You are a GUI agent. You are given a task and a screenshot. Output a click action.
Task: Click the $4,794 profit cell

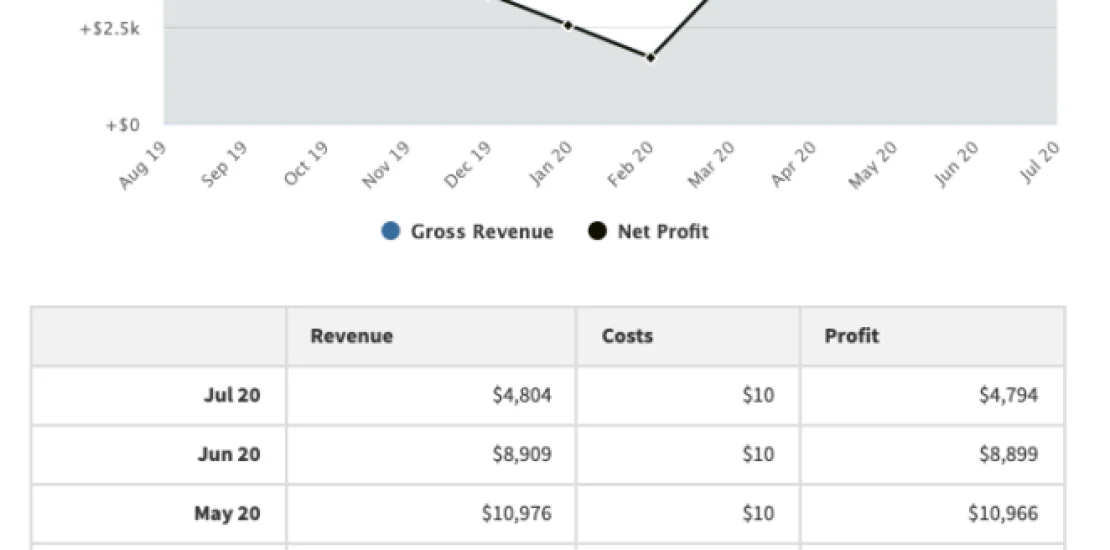[x=1008, y=395]
